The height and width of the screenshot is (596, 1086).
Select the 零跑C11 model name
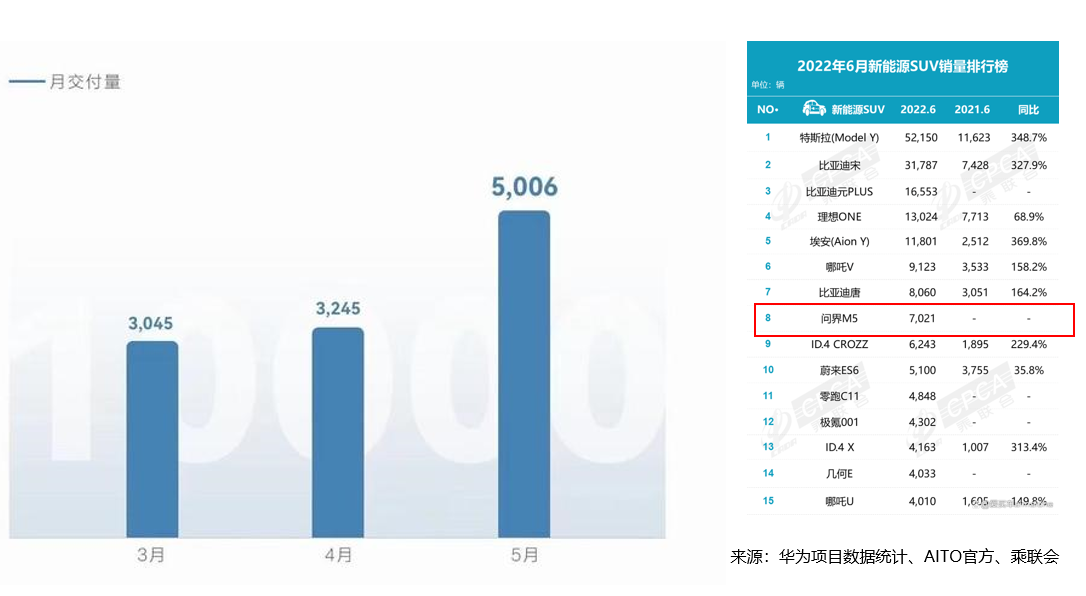pyautogui.click(x=839, y=396)
